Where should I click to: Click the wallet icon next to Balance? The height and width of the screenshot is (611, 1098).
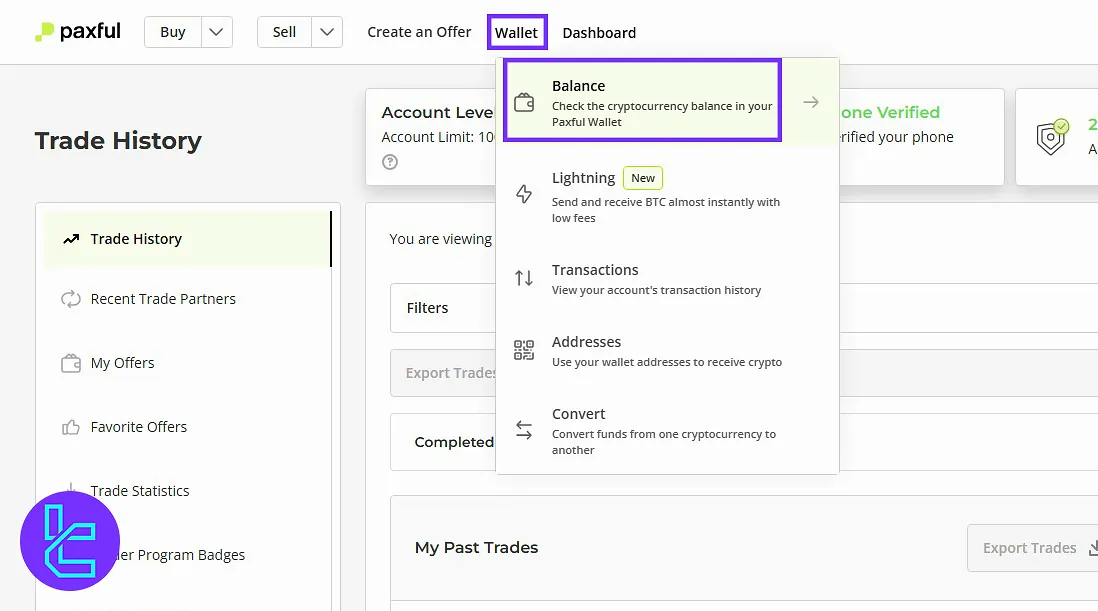pyautogui.click(x=524, y=102)
